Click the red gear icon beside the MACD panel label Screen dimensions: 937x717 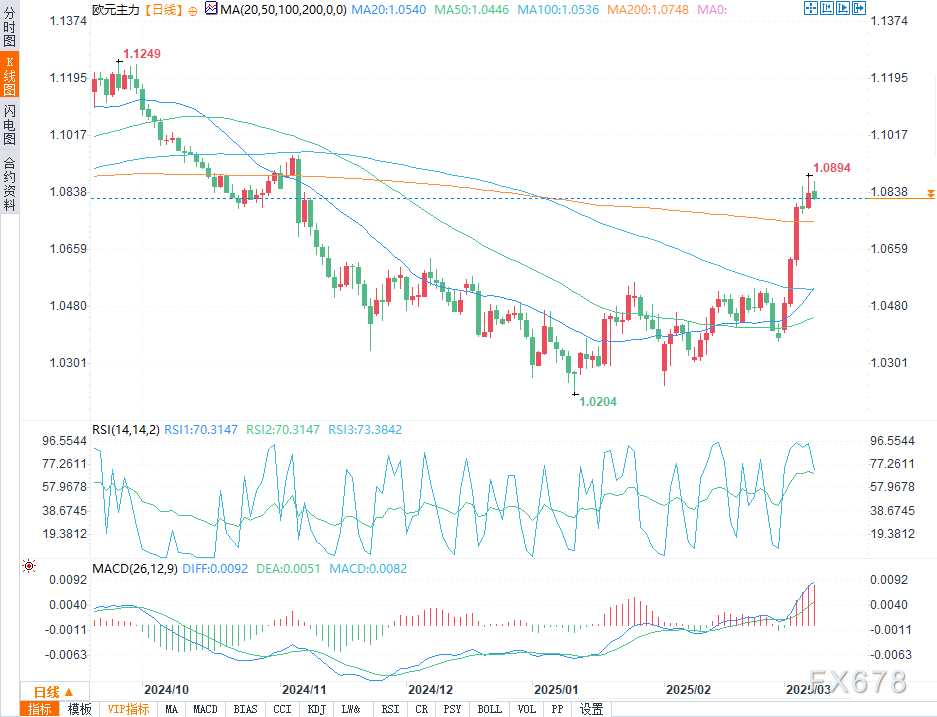coord(30,567)
